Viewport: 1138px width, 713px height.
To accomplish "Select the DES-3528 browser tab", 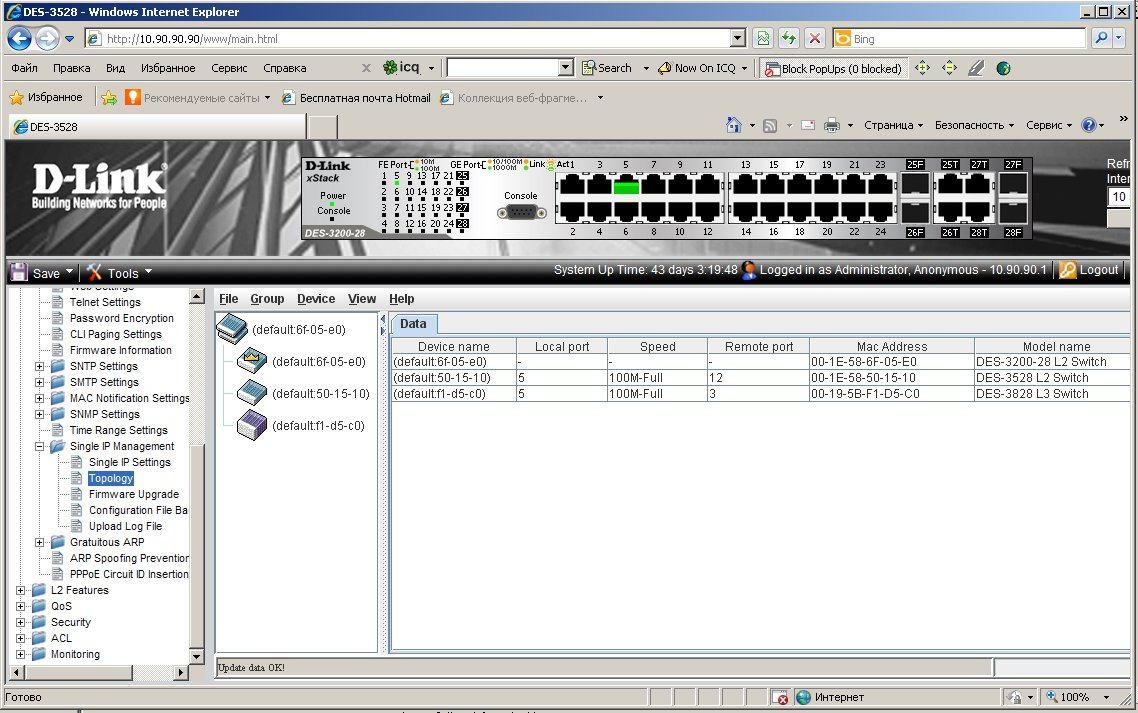I will (x=157, y=126).
